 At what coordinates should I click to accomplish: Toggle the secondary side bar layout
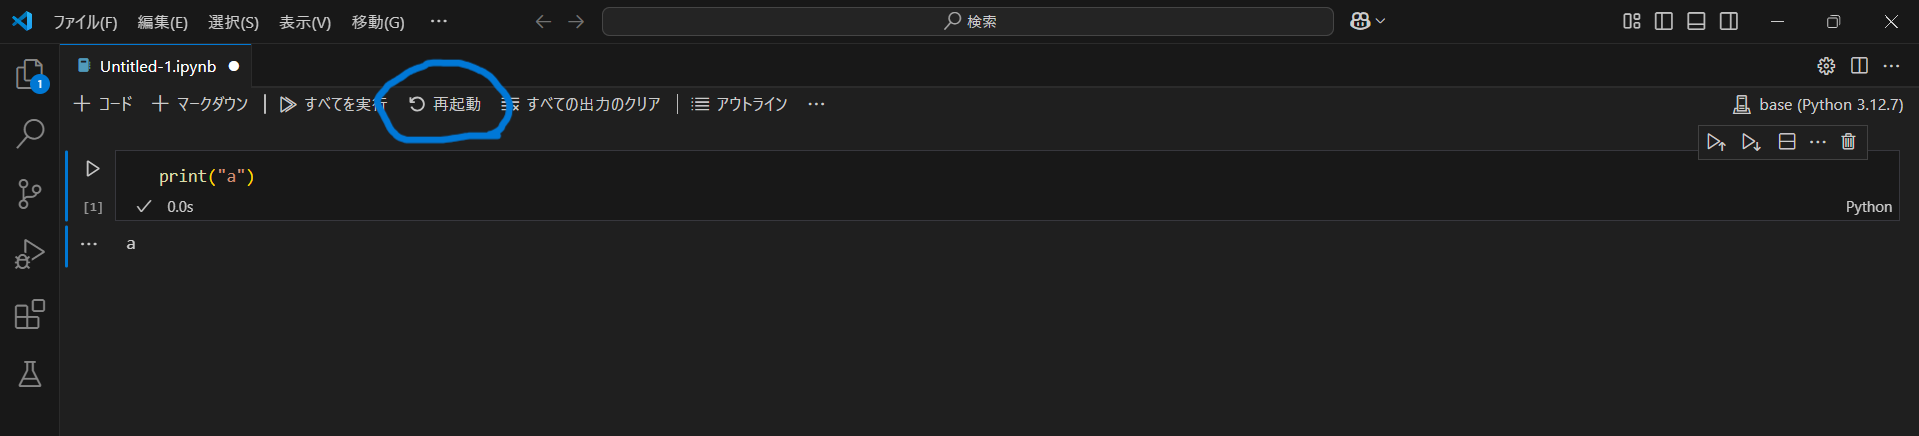(1729, 21)
